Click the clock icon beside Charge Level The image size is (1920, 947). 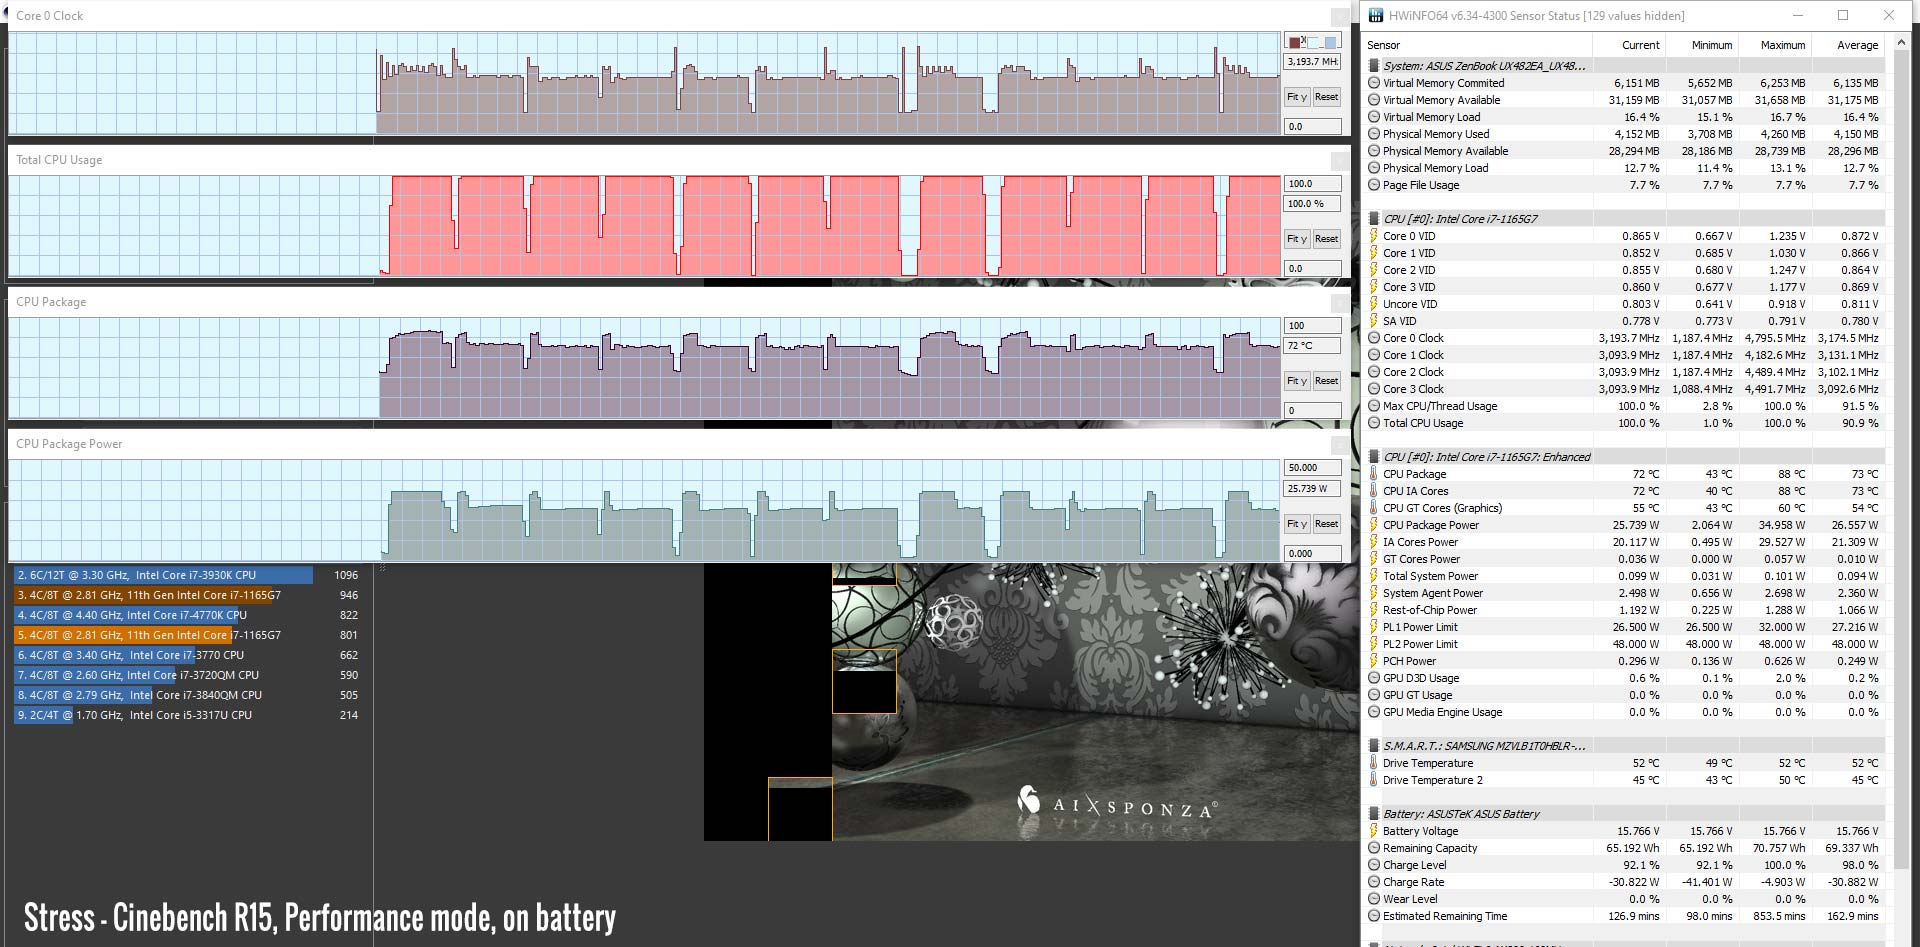tap(1374, 865)
